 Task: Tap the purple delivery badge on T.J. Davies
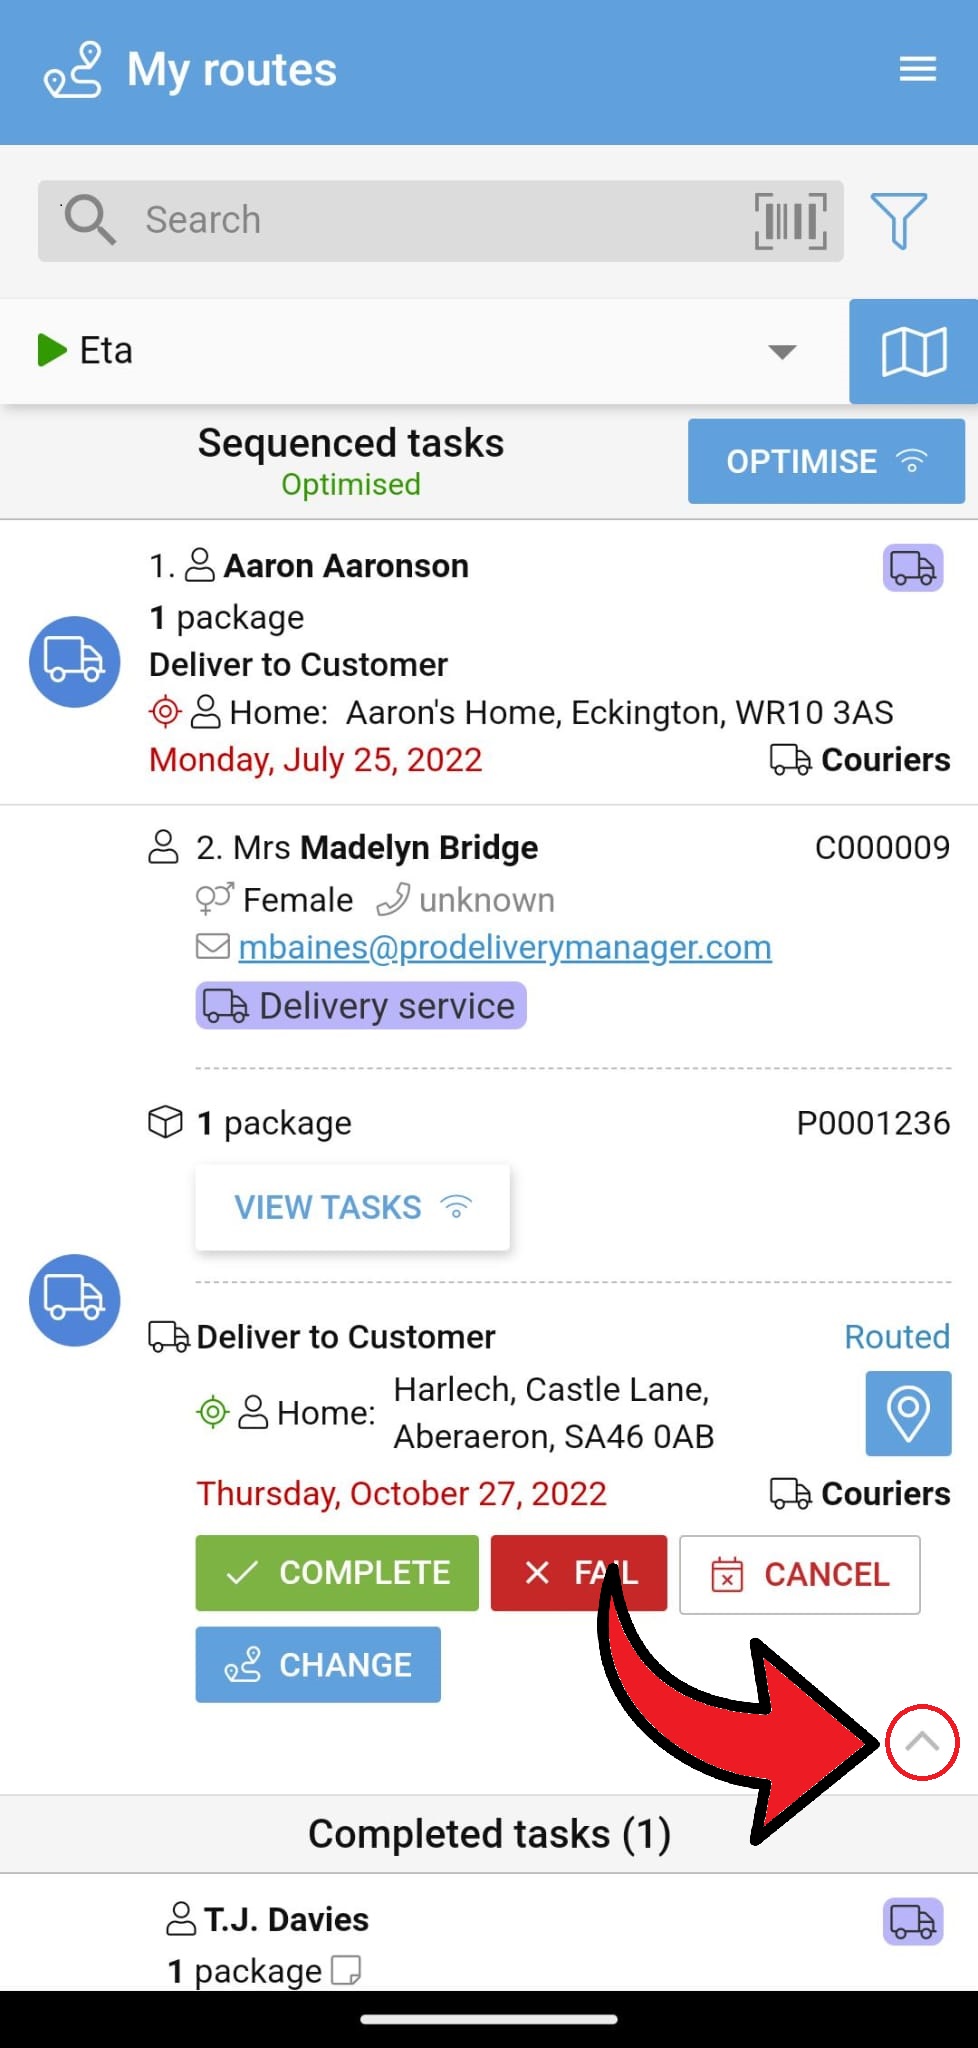pyautogui.click(x=912, y=1921)
